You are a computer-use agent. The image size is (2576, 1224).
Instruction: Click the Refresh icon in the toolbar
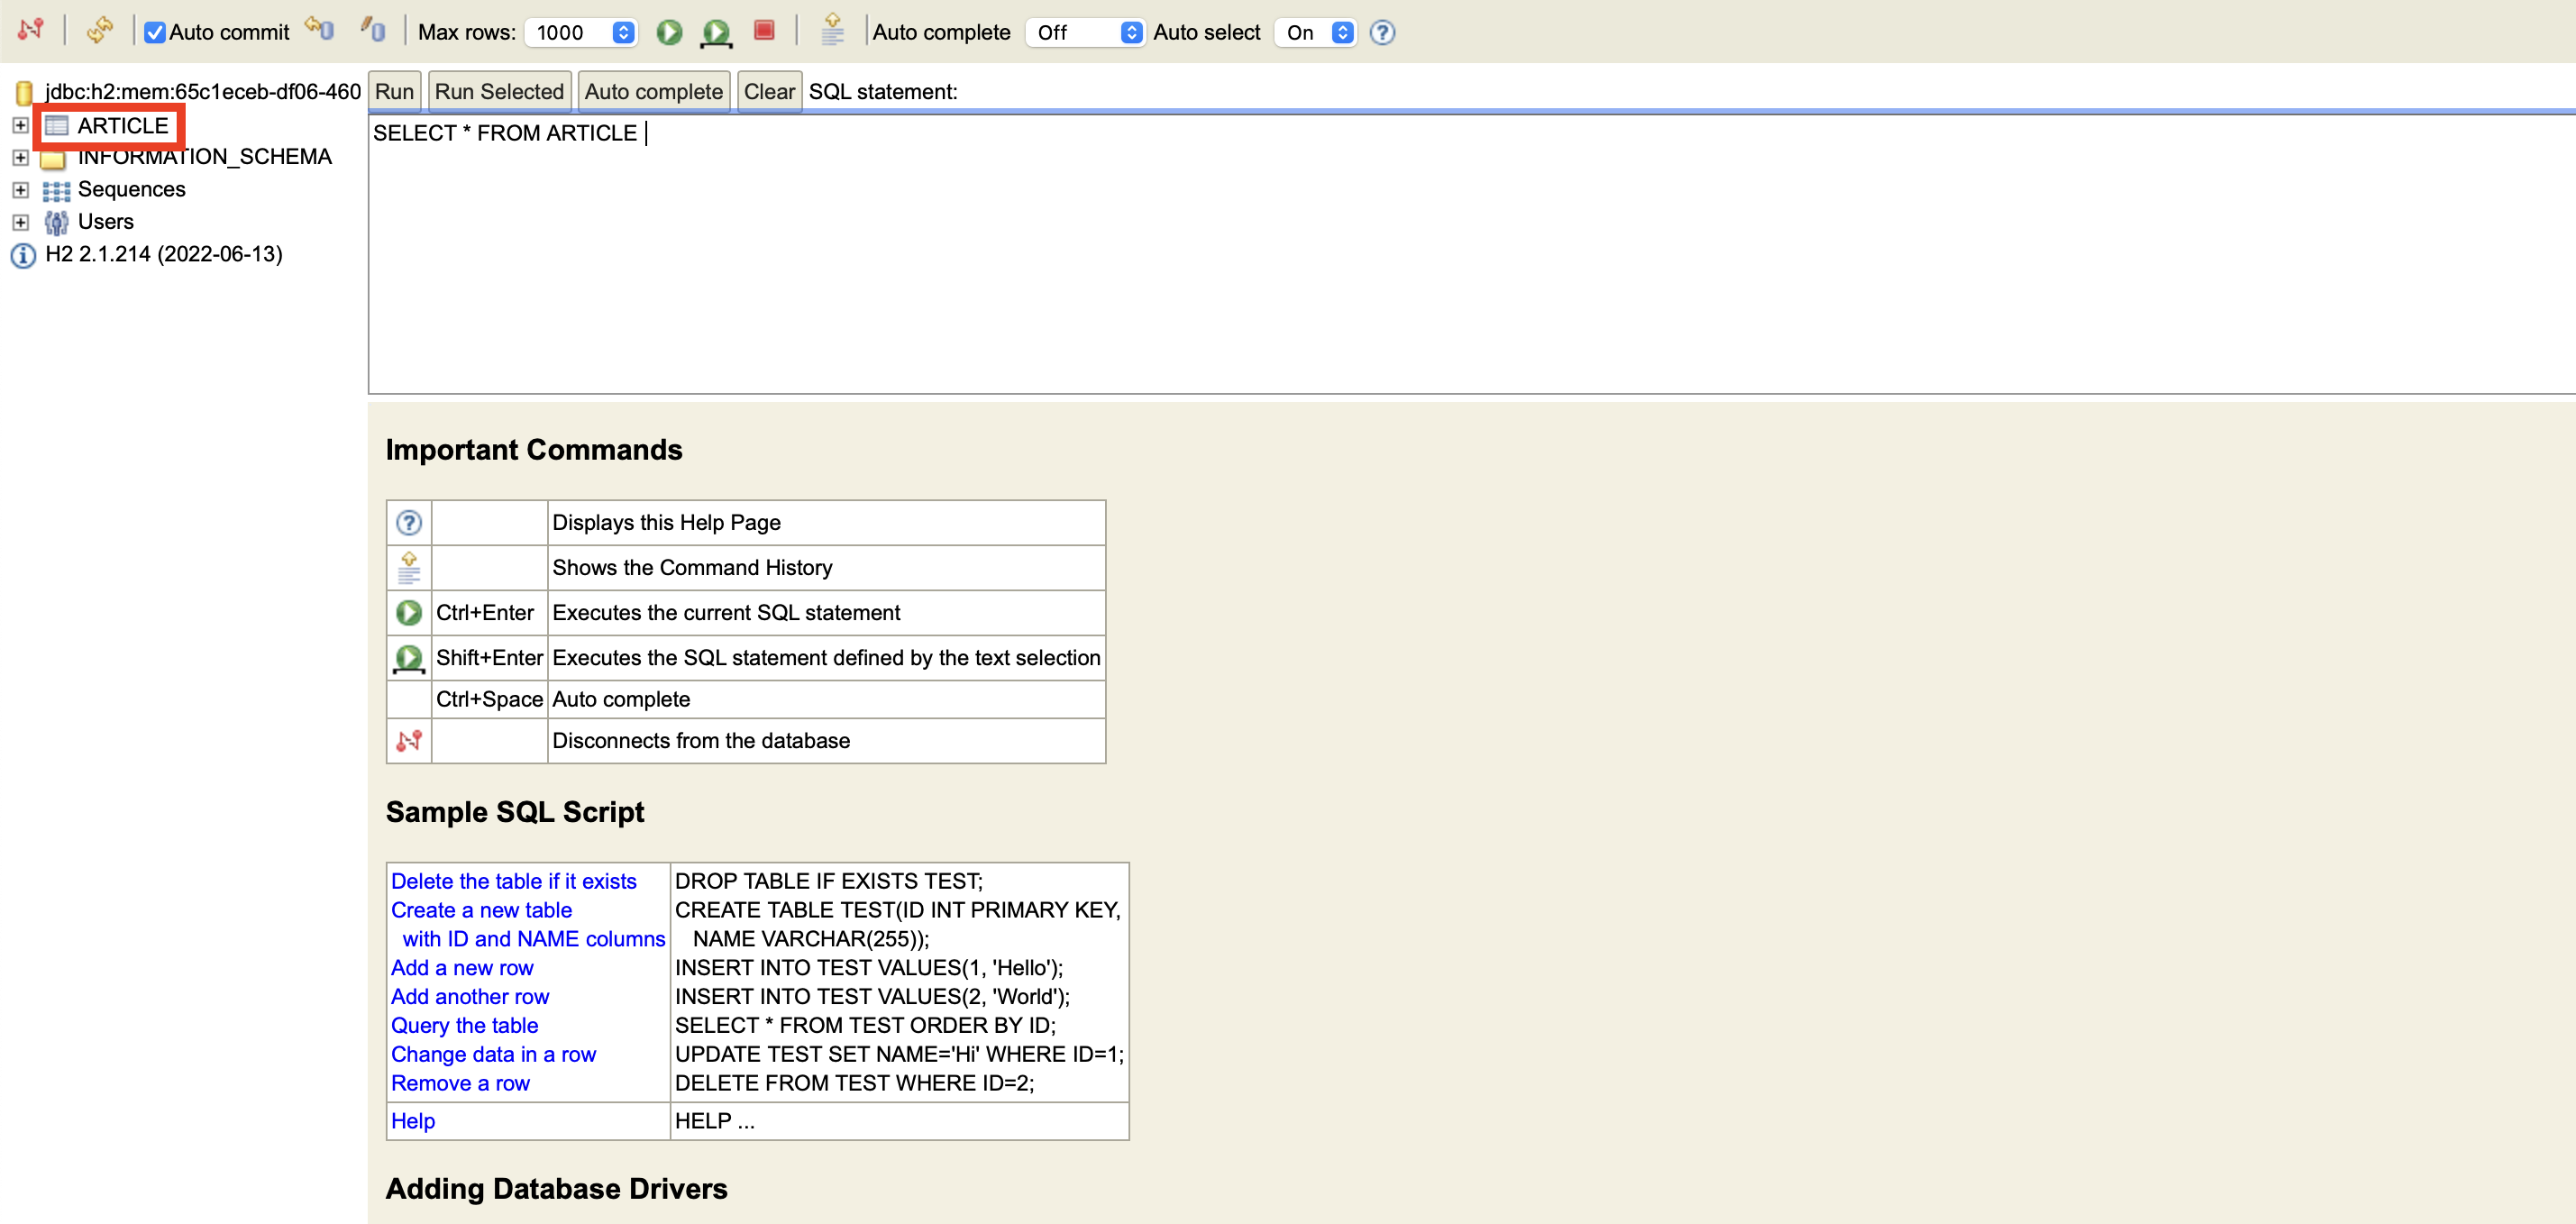tap(100, 30)
